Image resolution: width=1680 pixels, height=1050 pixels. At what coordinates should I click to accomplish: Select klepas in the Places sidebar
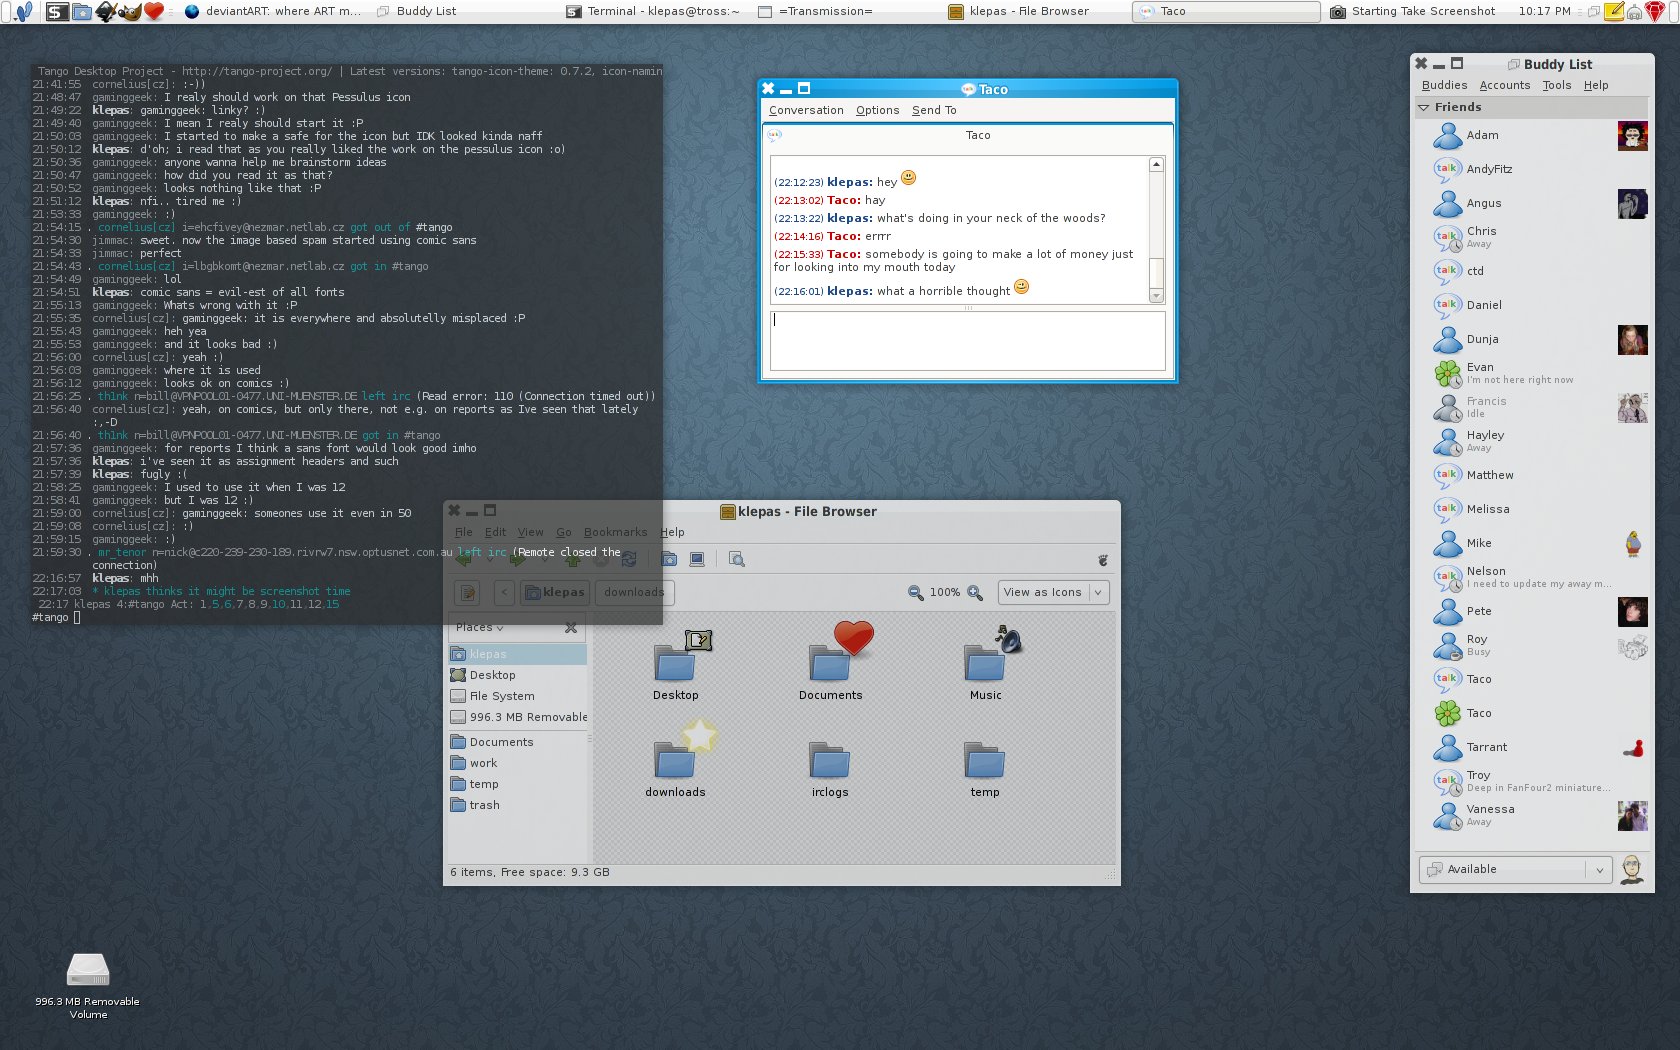518,654
